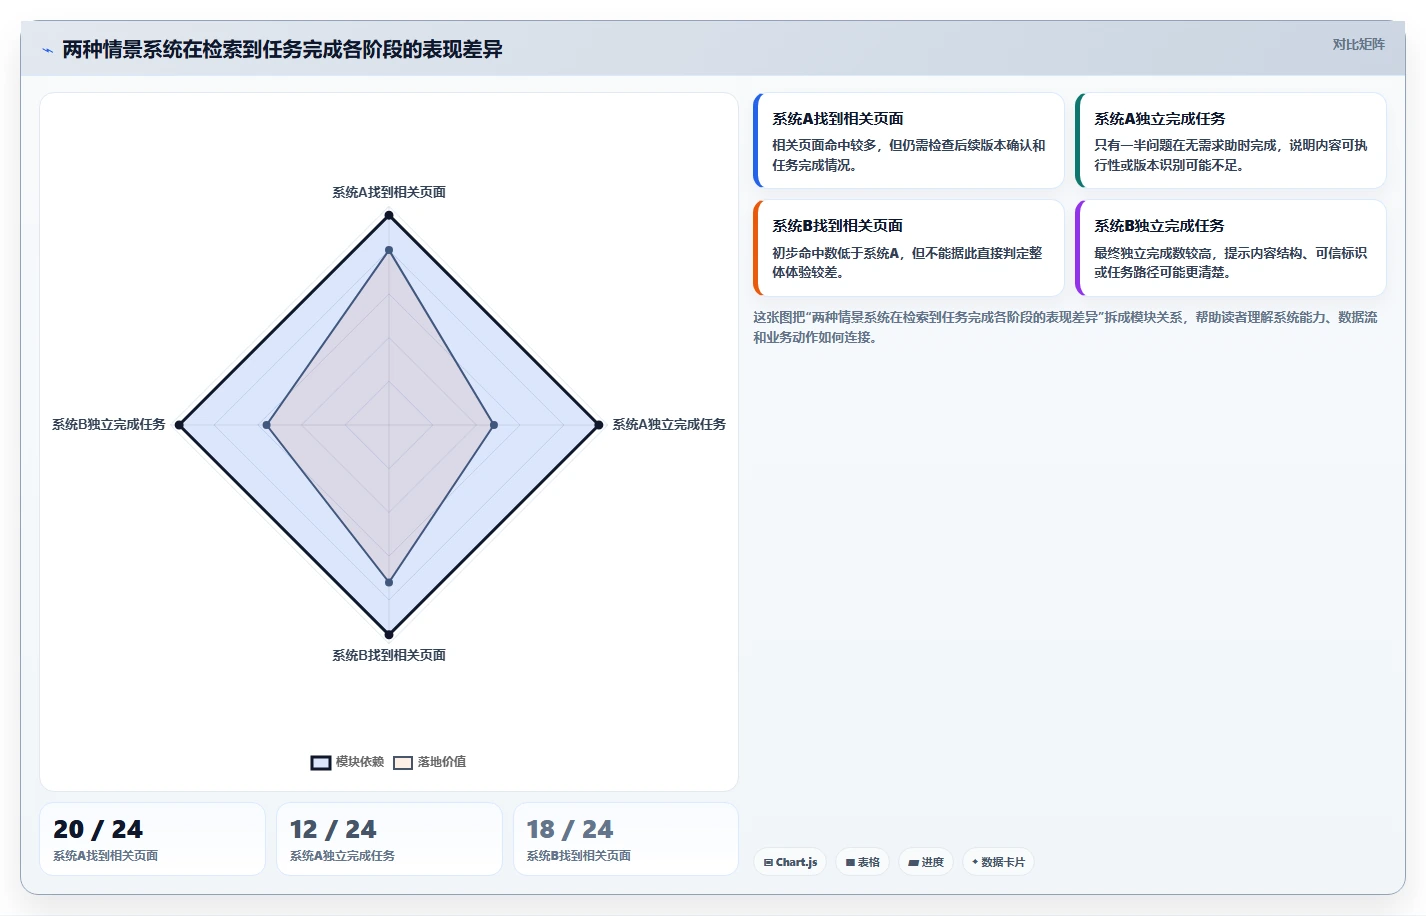Viewport: 1426px width, 916px height.
Task: Click the inner data point toward 系统B找到相关页面 axis
Action: pos(389,582)
